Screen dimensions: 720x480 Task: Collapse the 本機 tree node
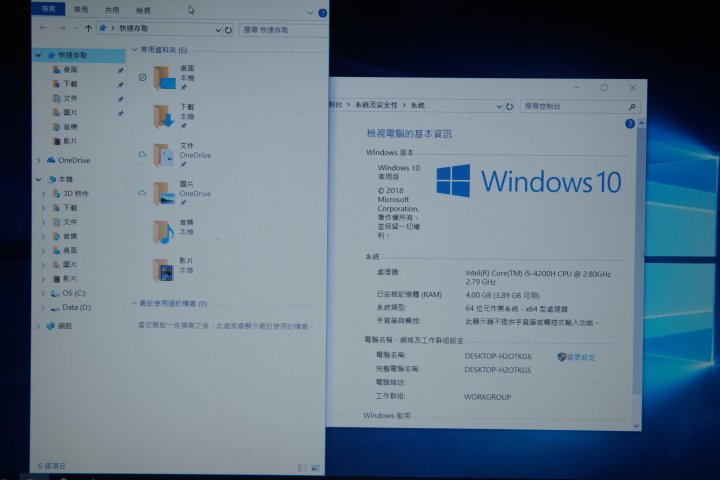tap(39, 179)
